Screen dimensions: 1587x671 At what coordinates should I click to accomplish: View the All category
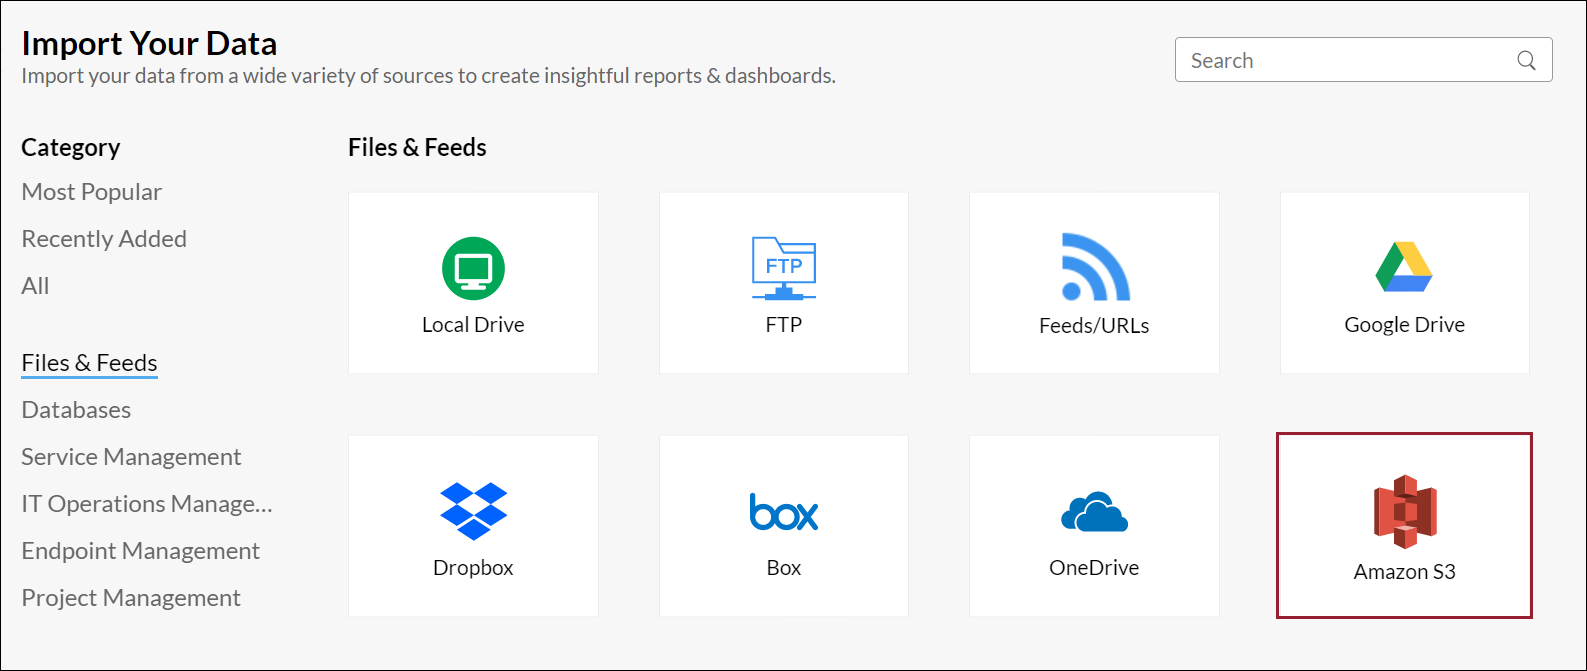35,286
